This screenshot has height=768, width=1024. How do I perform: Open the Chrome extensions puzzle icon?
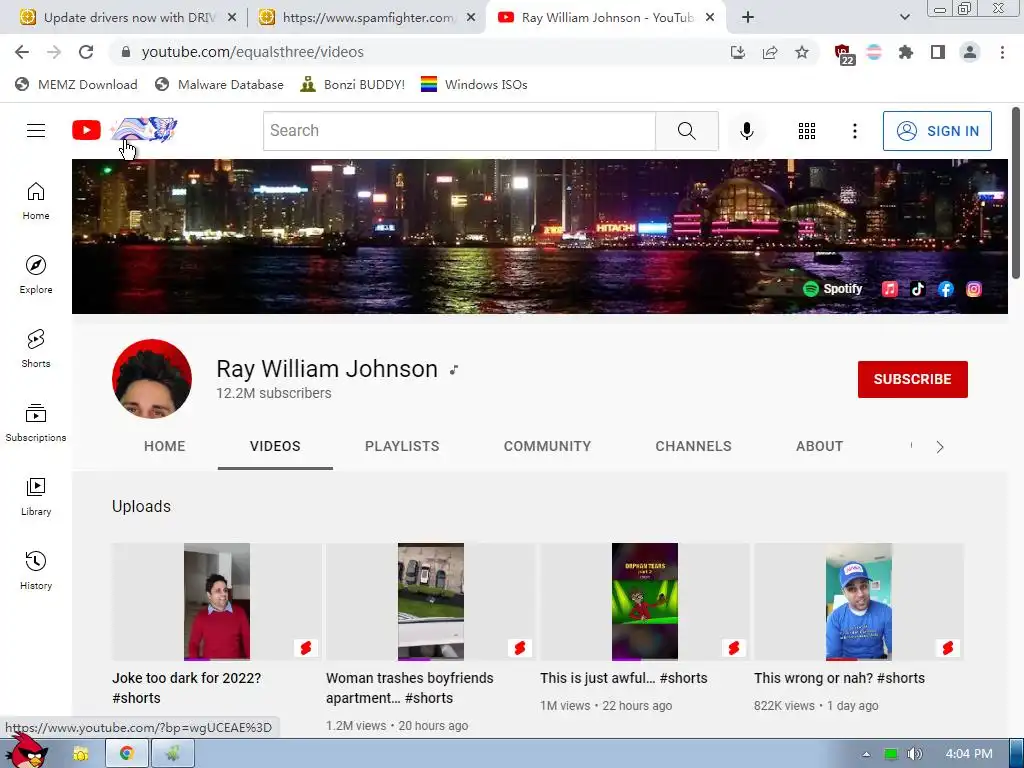point(906,52)
